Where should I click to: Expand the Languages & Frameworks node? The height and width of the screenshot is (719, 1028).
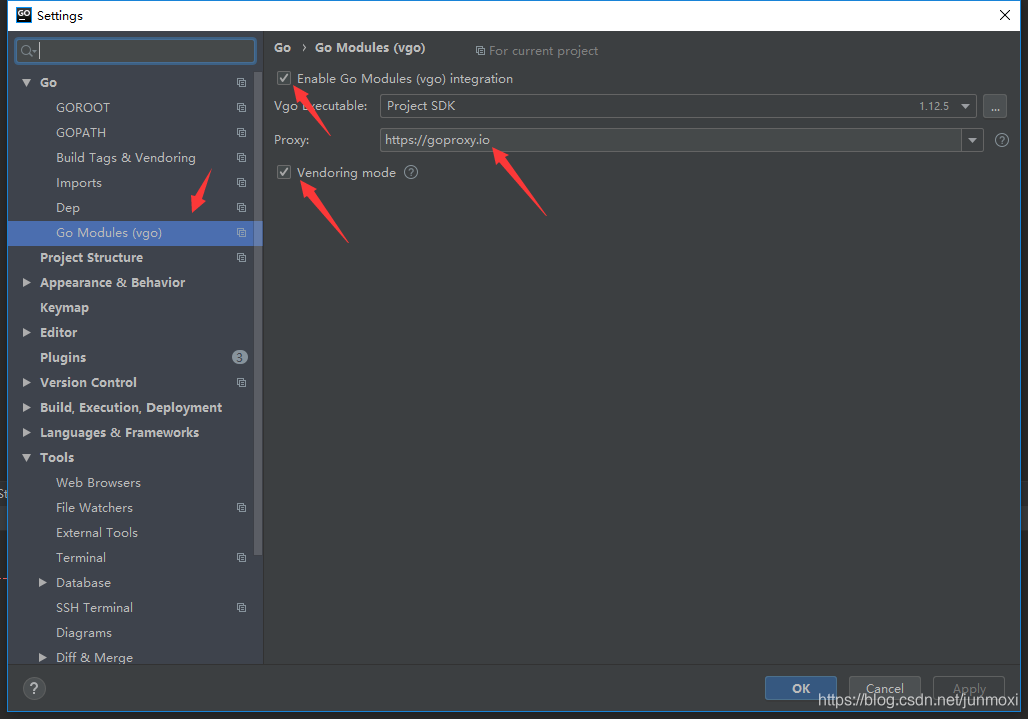pos(27,432)
